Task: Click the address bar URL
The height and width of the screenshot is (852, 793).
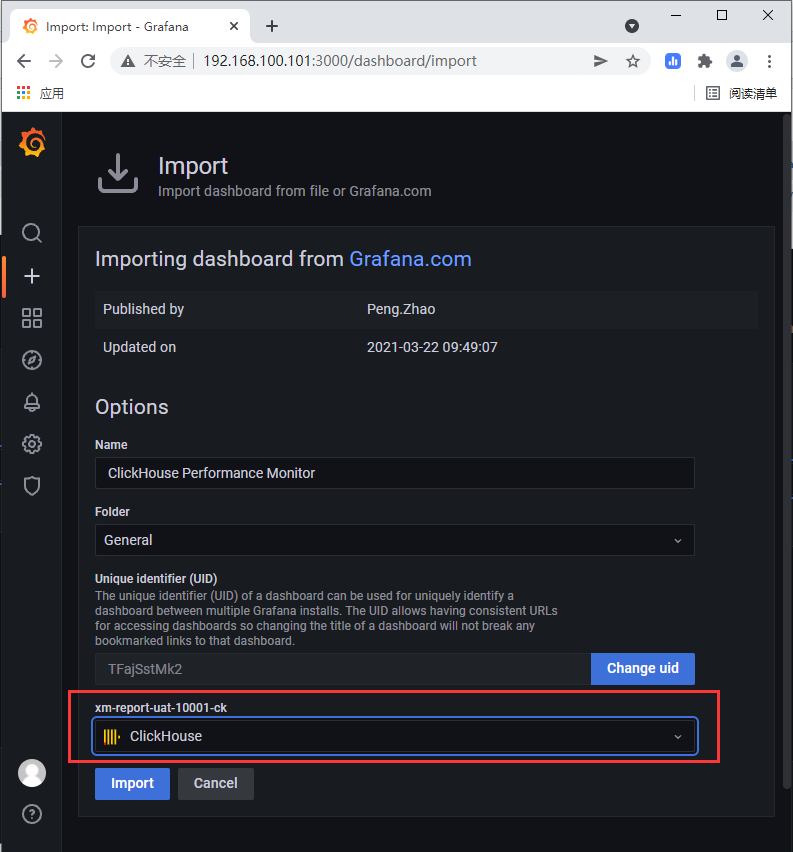Action: (340, 61)
